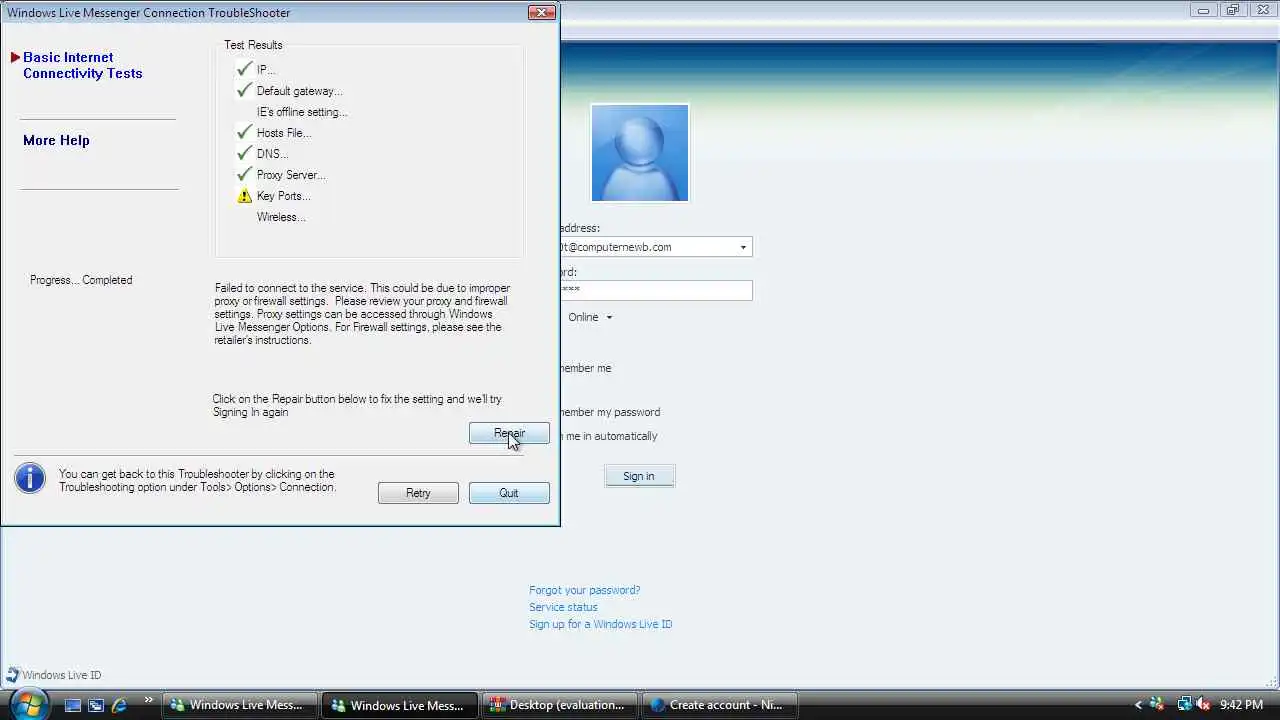The width and height of the screenshot is (1280, 720).
Task: Select the "Proxy Server..." result text
Action: tap(291, 175)
